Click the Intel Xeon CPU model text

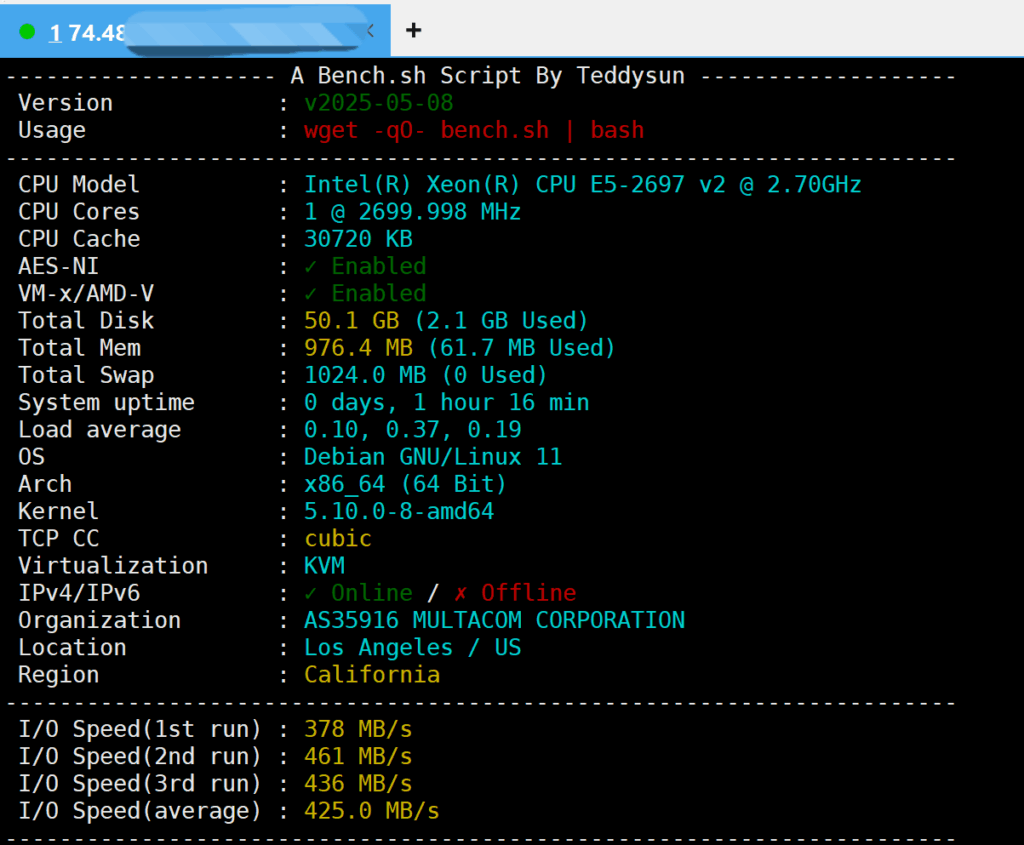coord(582,185)
